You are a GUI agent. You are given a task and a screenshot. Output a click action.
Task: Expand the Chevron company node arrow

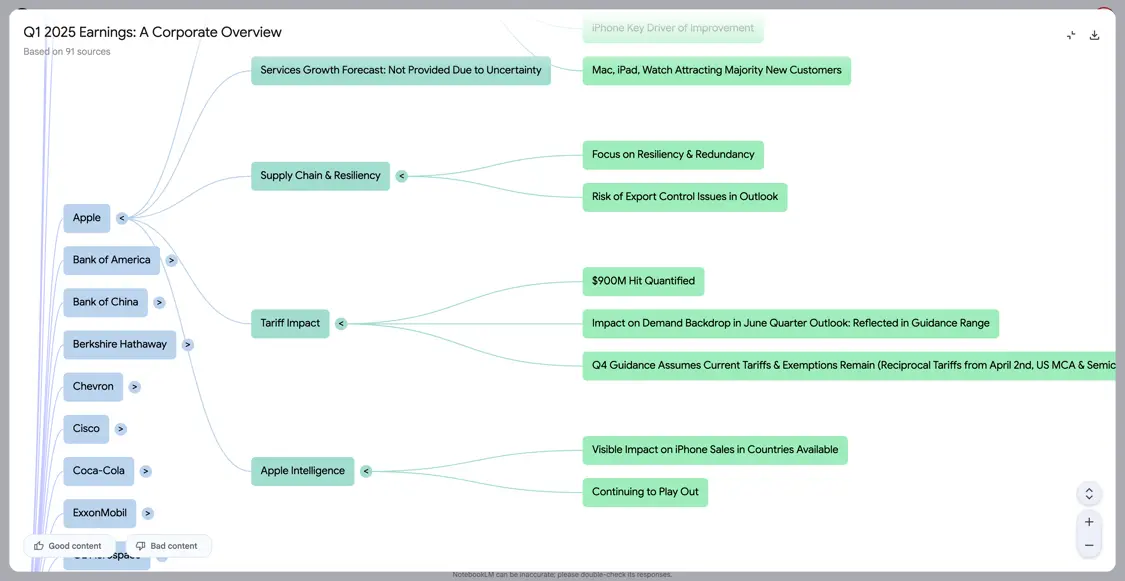(x=135, y=387)
